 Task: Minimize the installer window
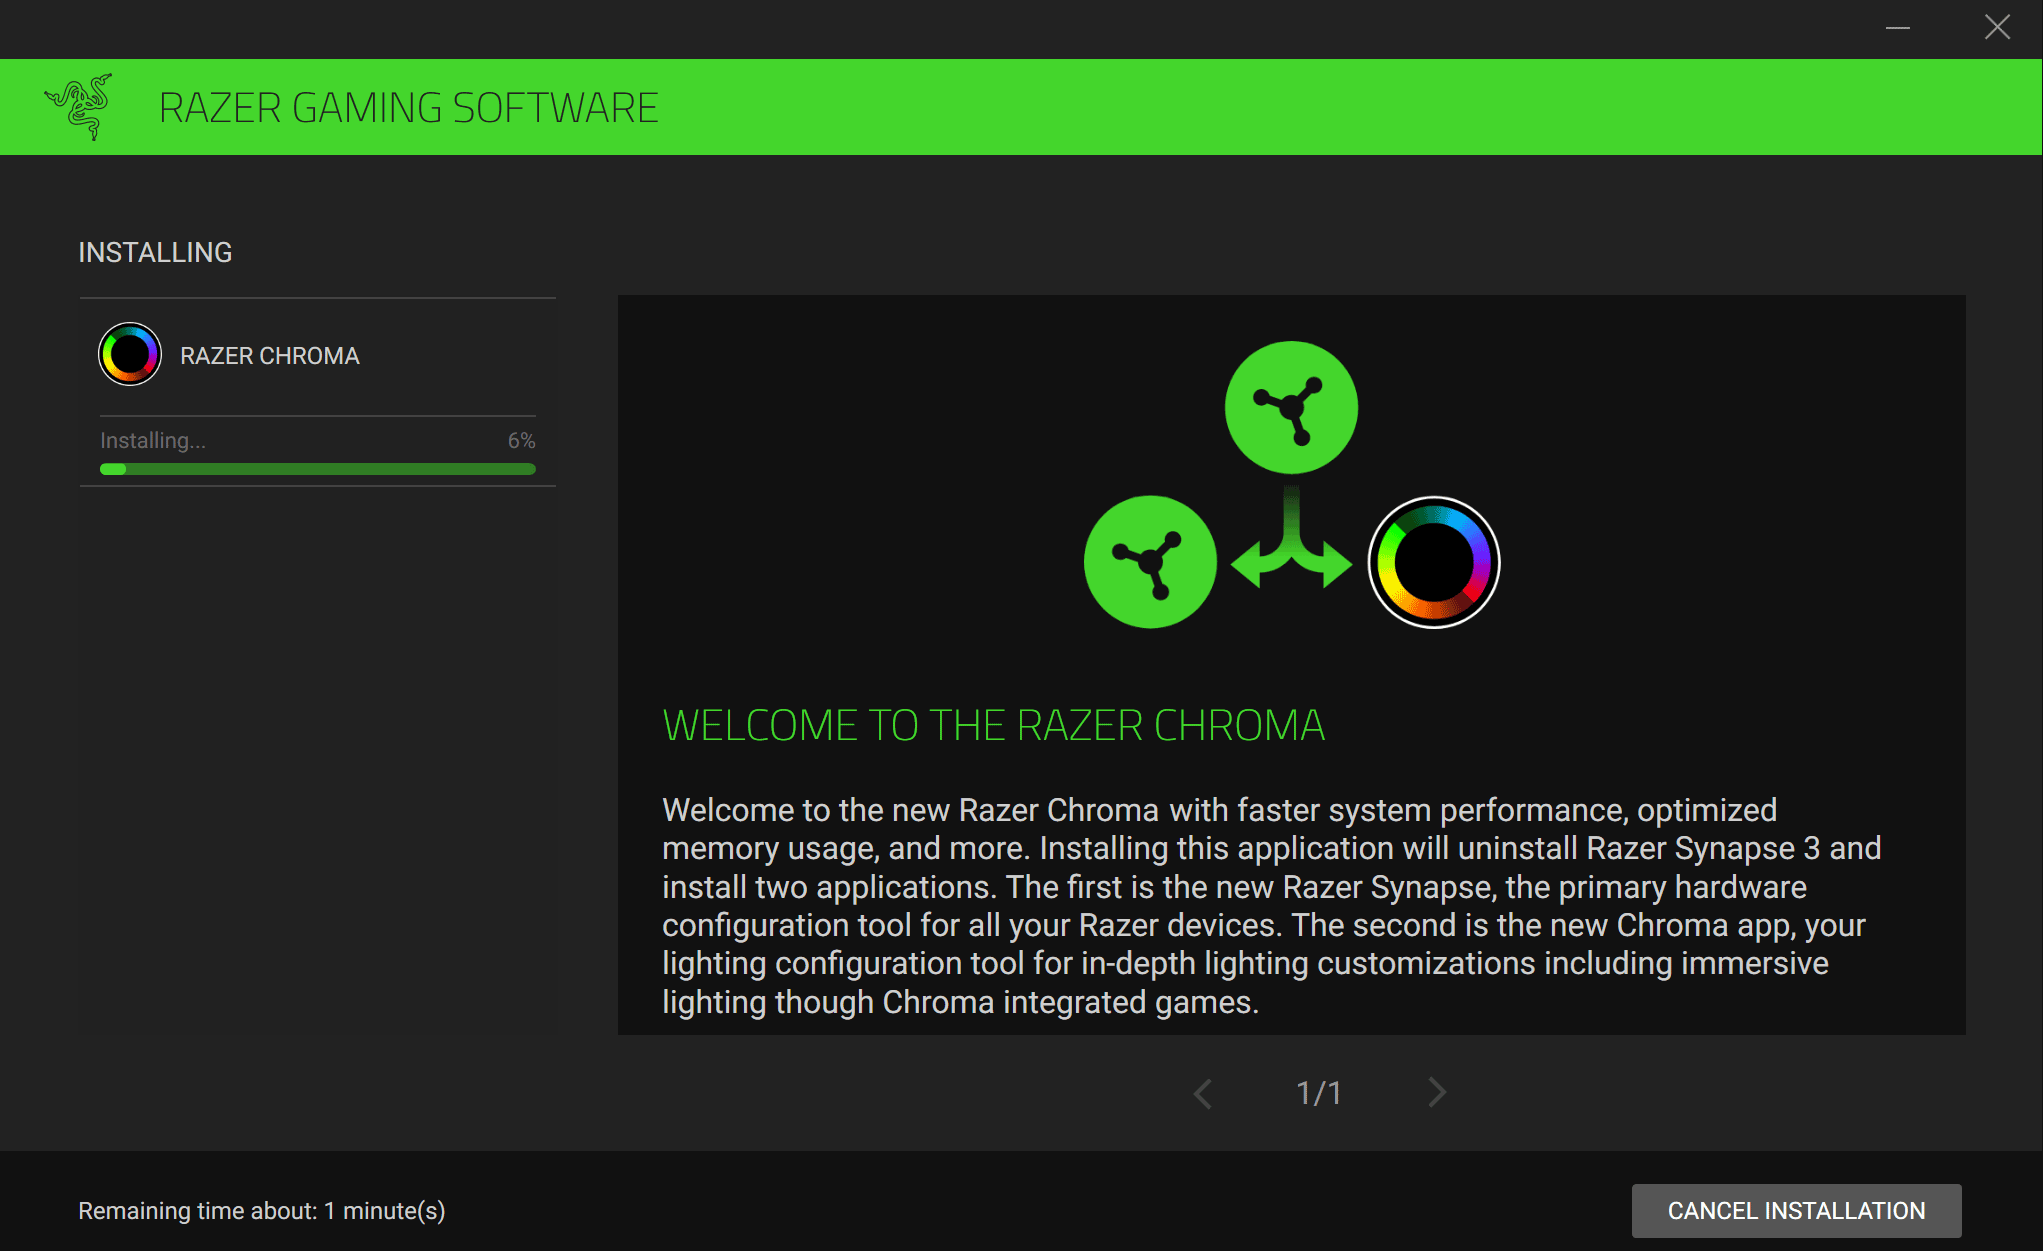(x=1896, y=29)
